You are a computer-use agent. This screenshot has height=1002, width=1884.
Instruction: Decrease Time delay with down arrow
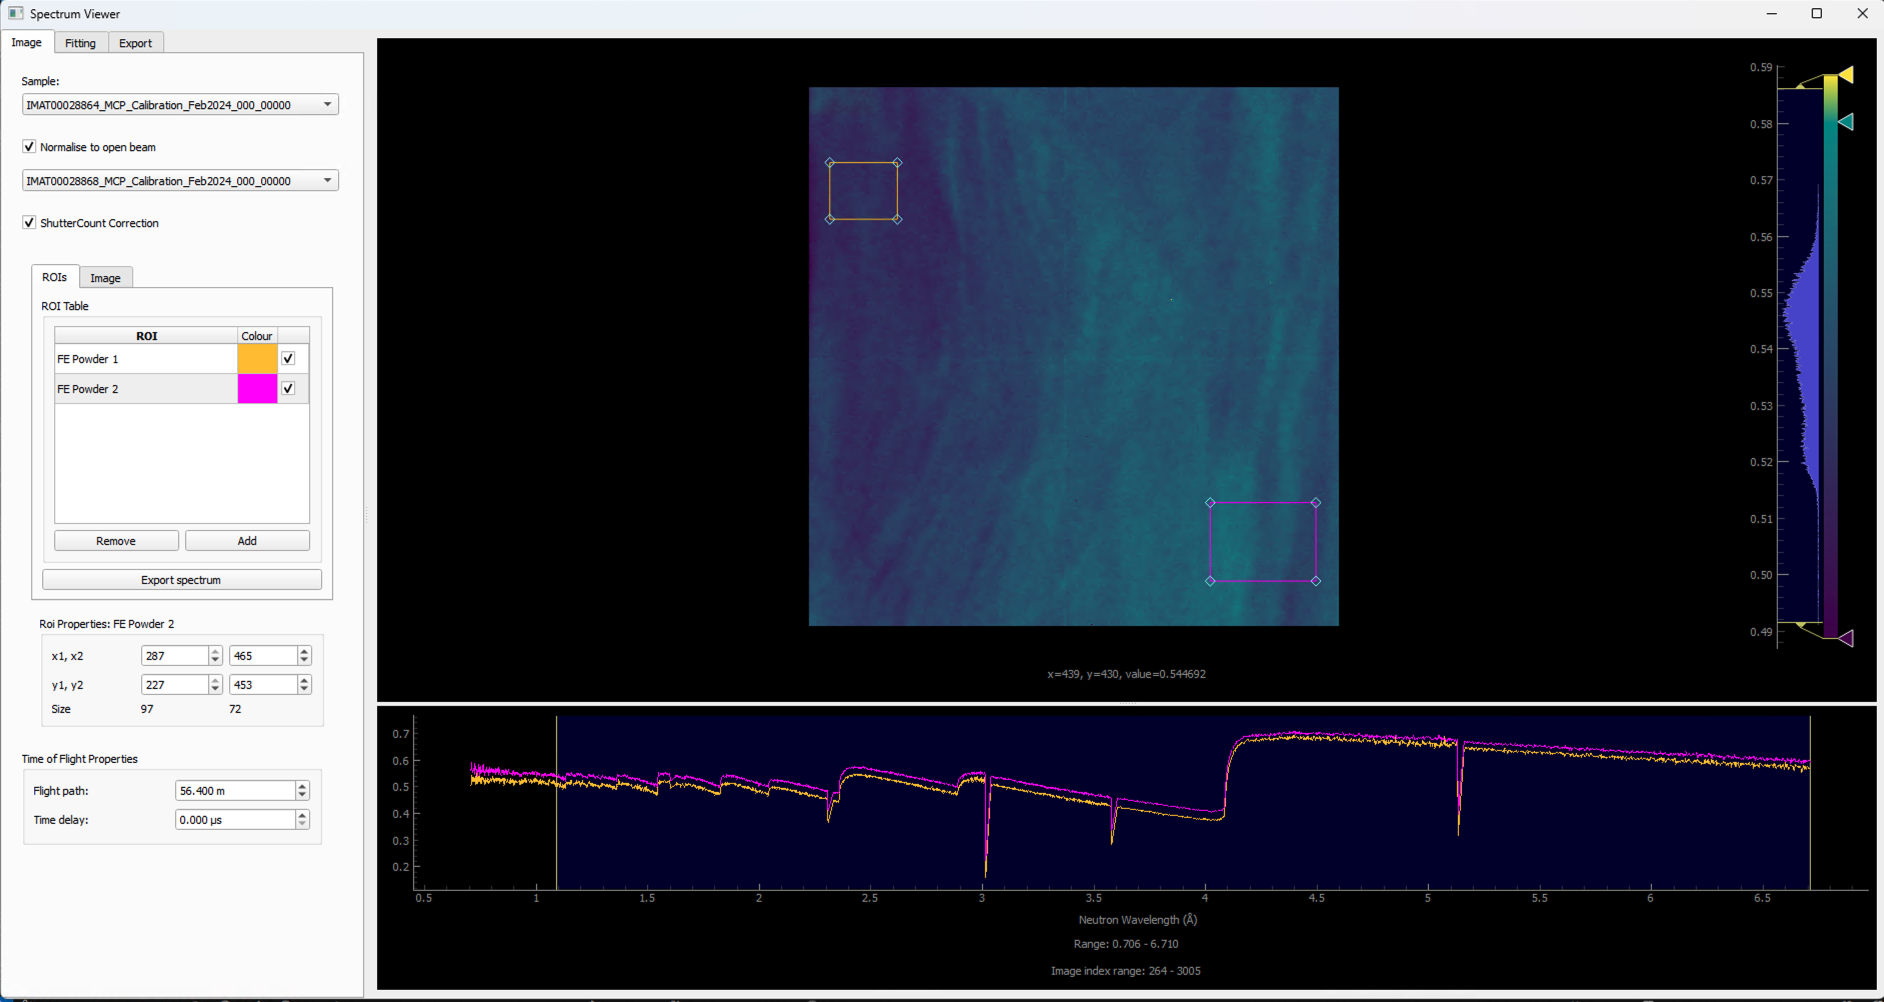coord(302,825)
